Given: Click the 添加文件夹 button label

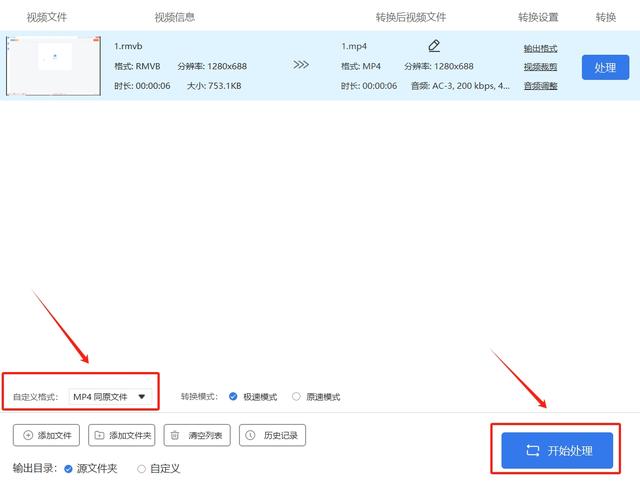Looking at the screenshot, I should [130, 435].
